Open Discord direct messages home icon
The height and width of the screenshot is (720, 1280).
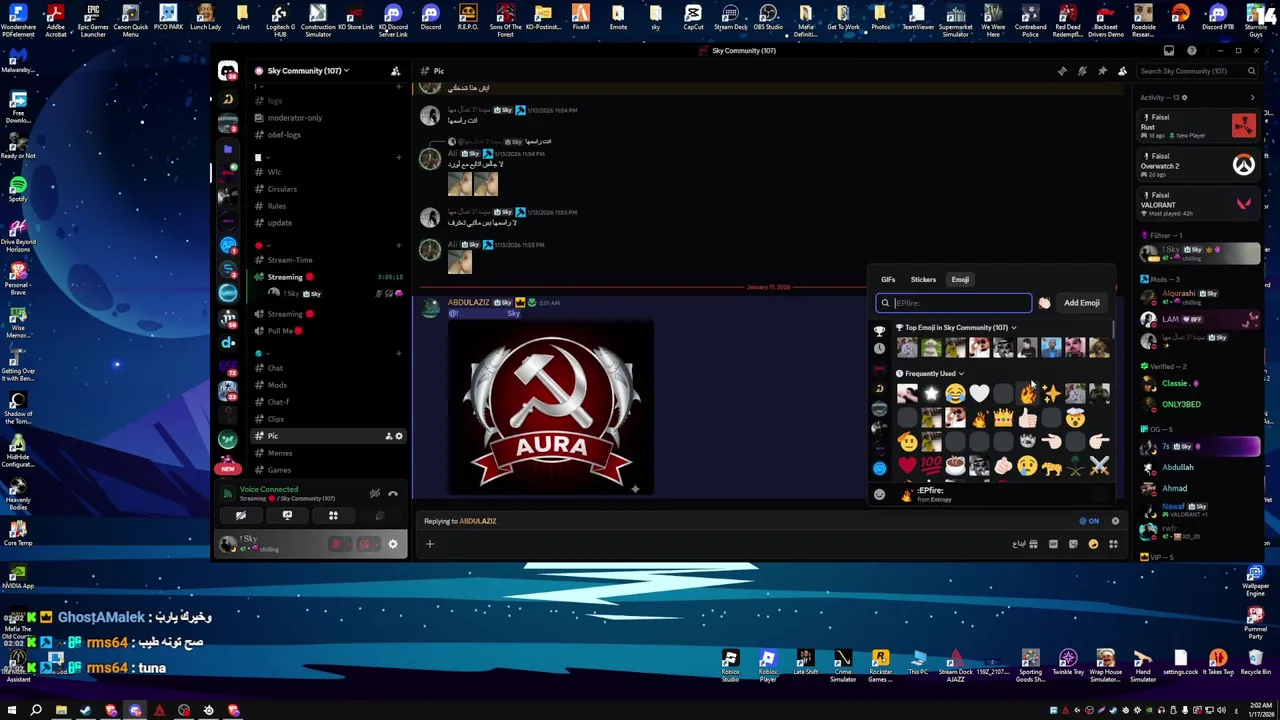228,71
